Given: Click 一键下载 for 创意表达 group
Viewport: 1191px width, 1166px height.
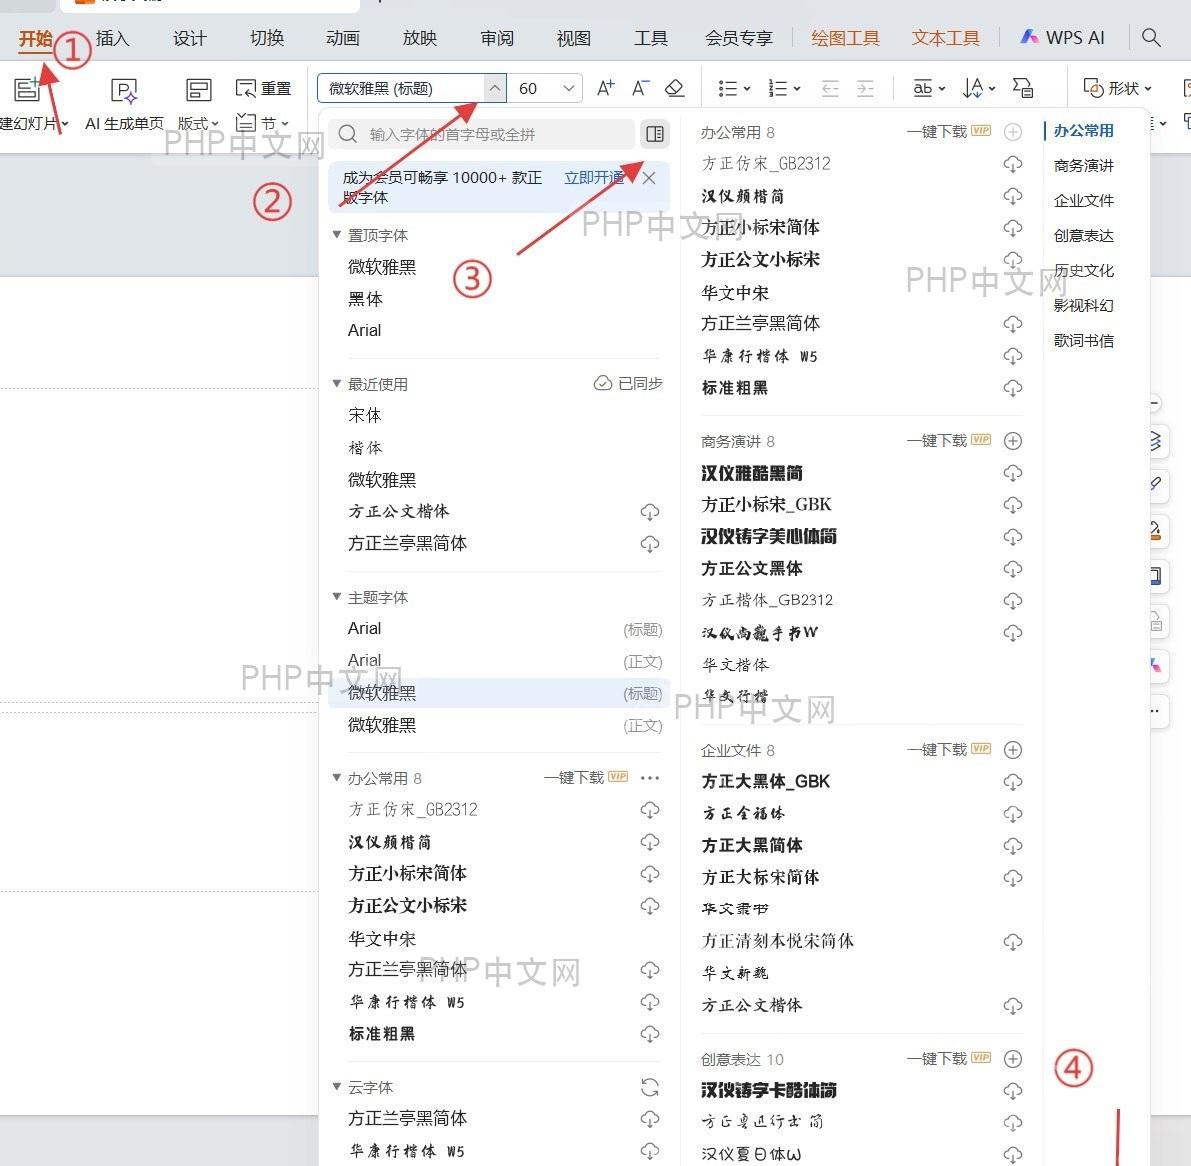Looking at the screenshot, I should coord(937,1058).
